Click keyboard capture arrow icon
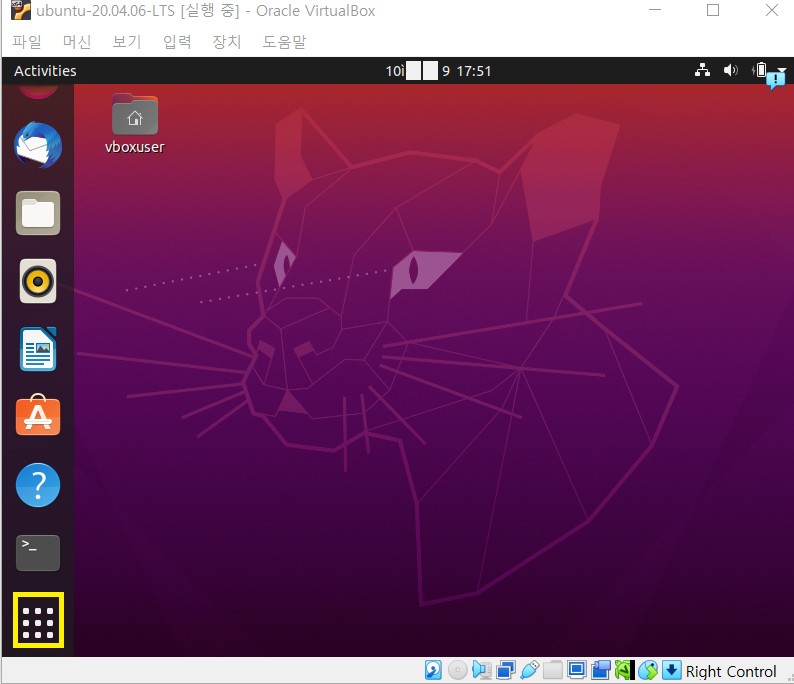Screen dimensions: 794x684 pos(671,670)
